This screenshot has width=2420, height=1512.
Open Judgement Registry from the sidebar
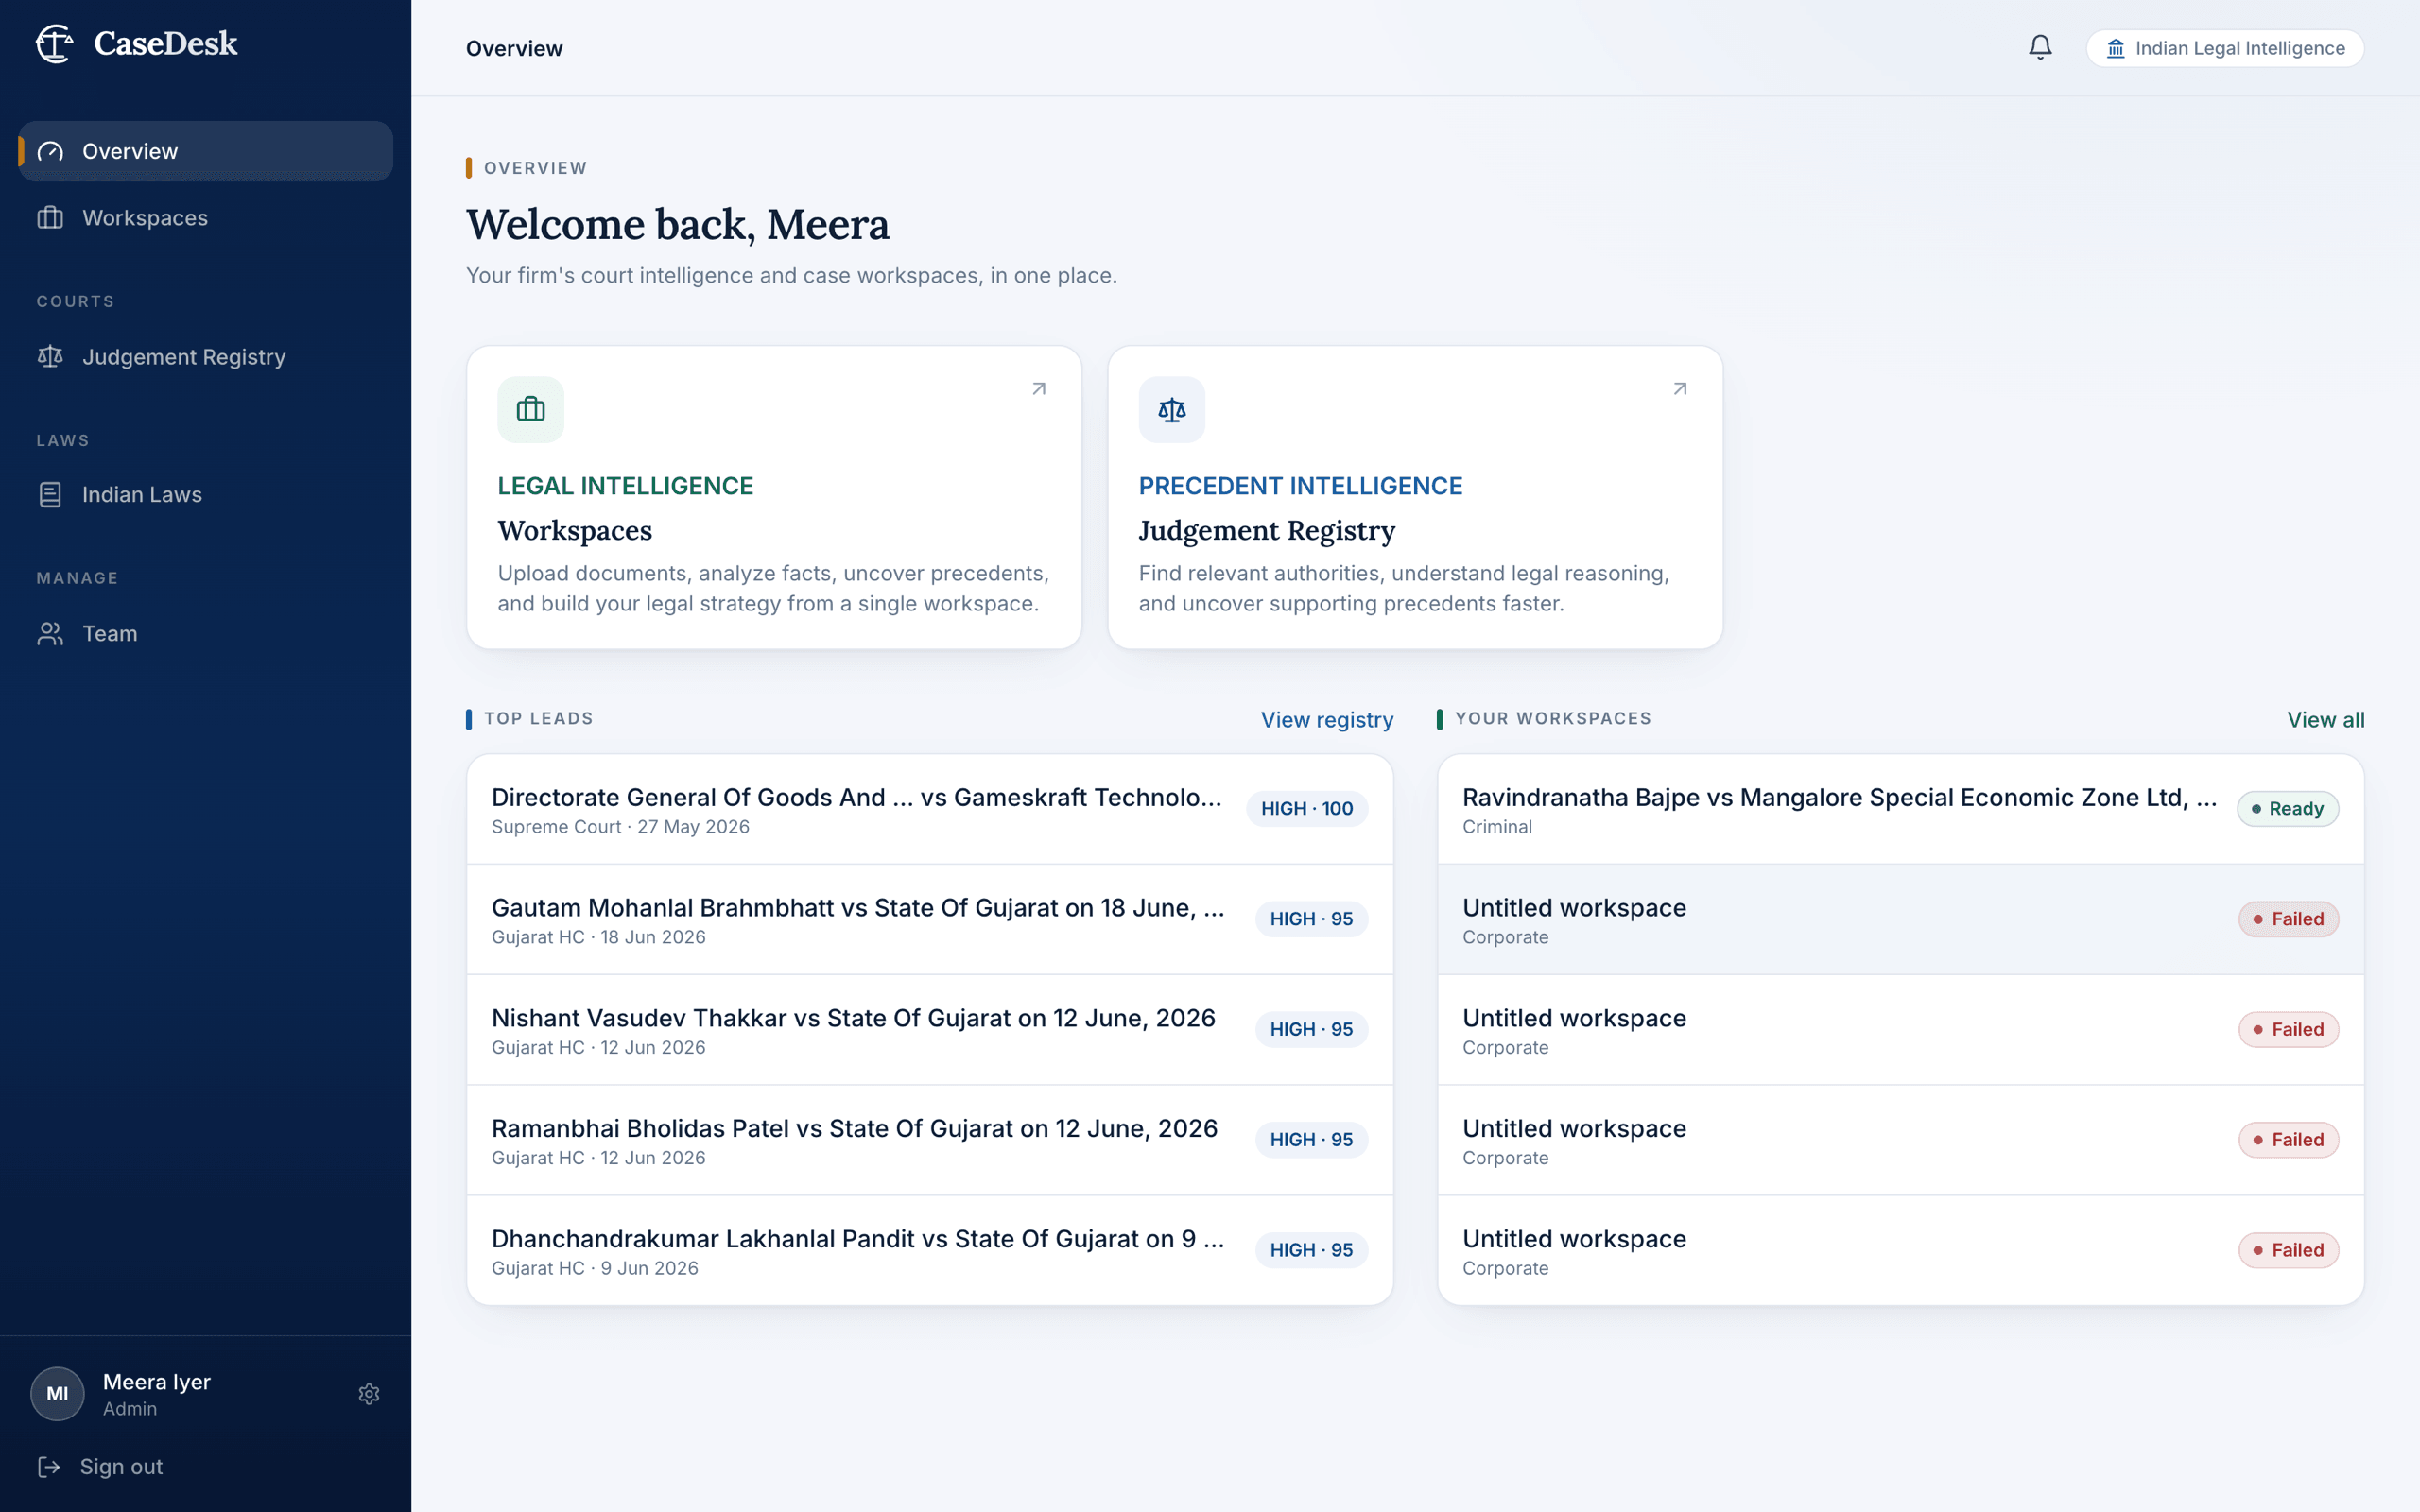click(206, 357)
